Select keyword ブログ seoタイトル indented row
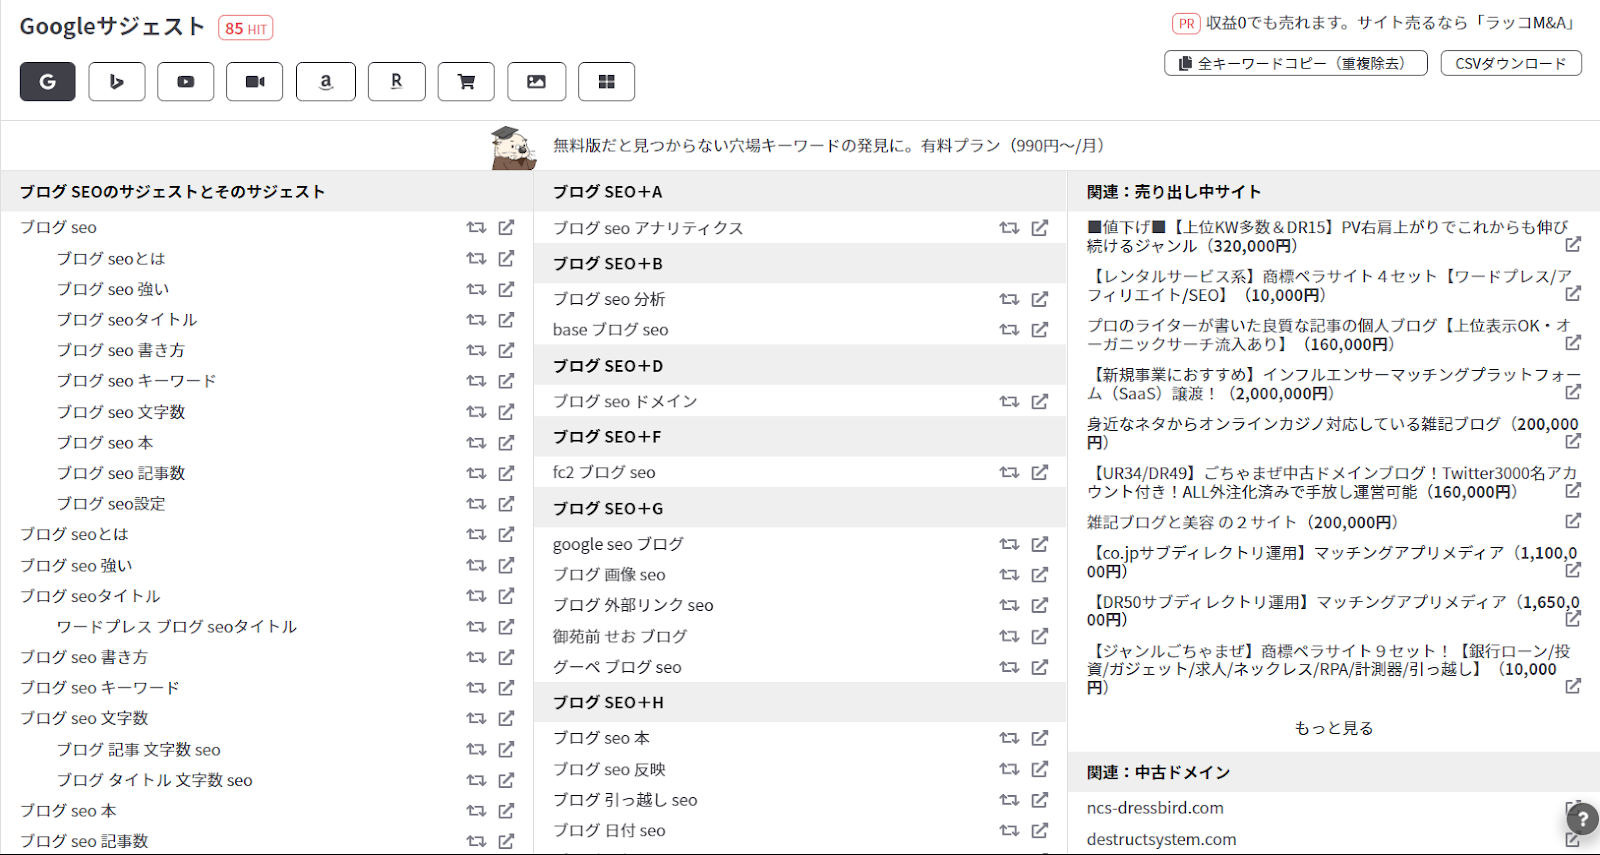 pyautogui.click(x=127, y=320)
